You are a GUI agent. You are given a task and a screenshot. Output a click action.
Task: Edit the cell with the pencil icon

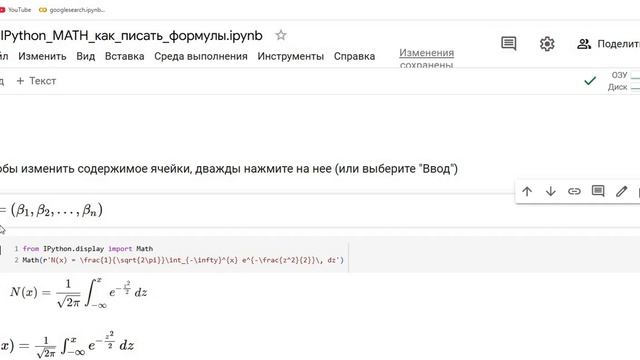622,191
